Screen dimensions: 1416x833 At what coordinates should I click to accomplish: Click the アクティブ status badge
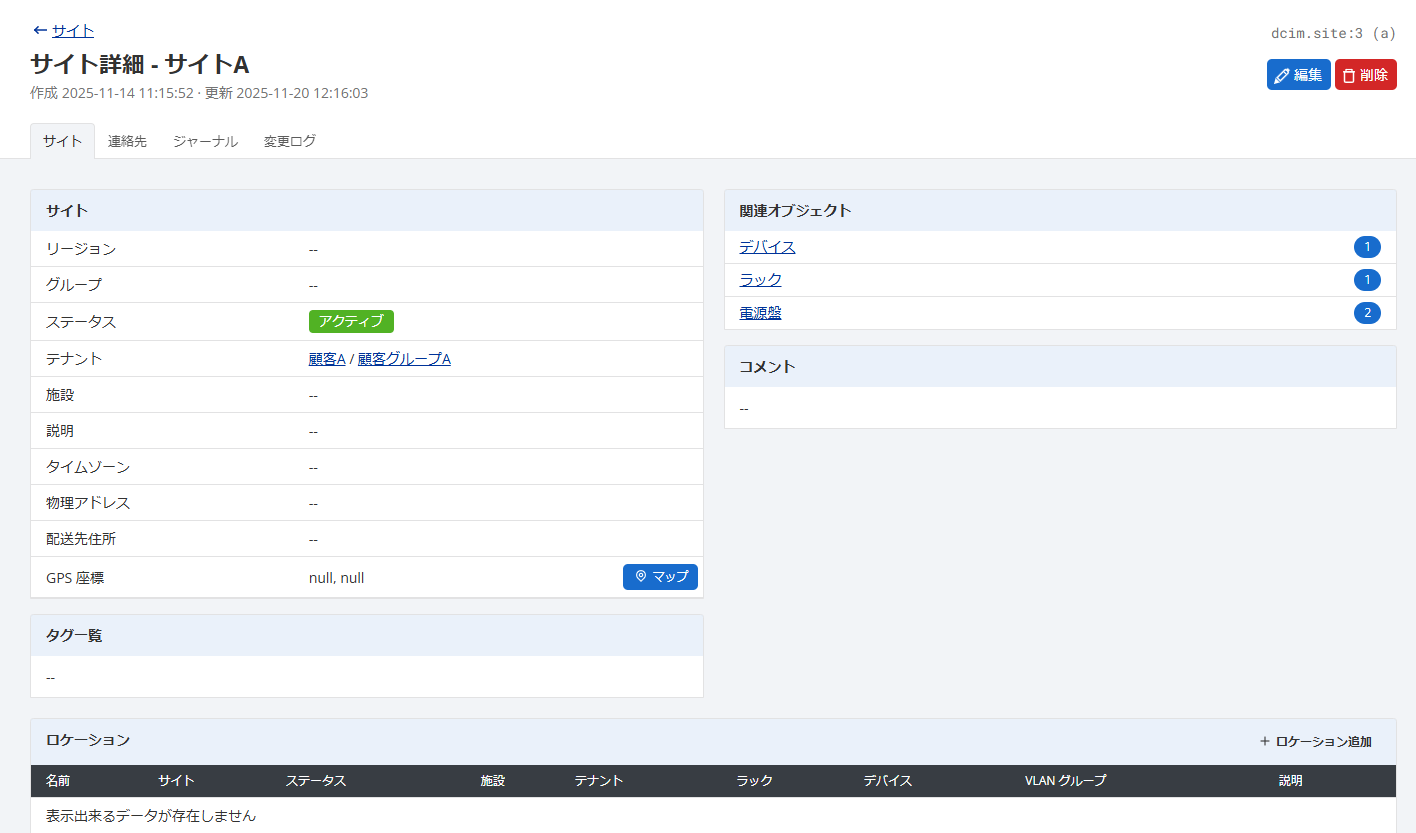point(350,321)
